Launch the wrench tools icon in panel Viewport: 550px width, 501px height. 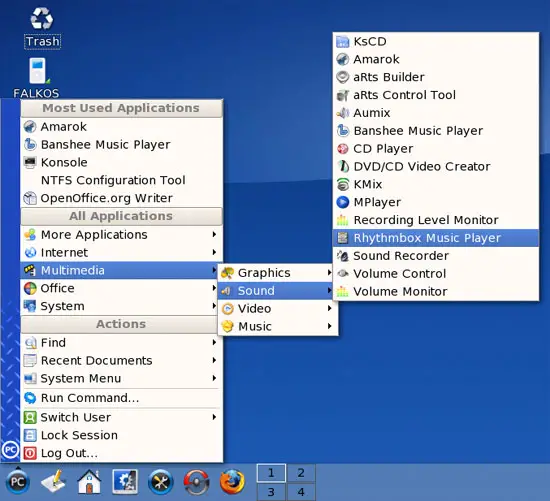[x=161, y=482]
